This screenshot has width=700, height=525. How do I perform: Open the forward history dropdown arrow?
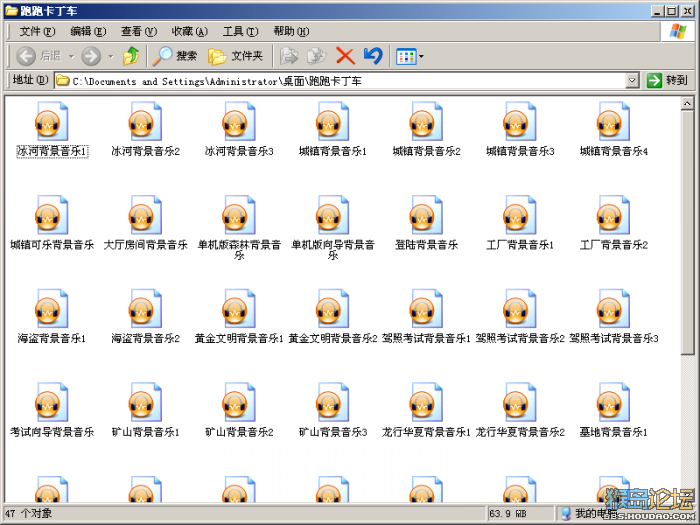coord(111,56)
